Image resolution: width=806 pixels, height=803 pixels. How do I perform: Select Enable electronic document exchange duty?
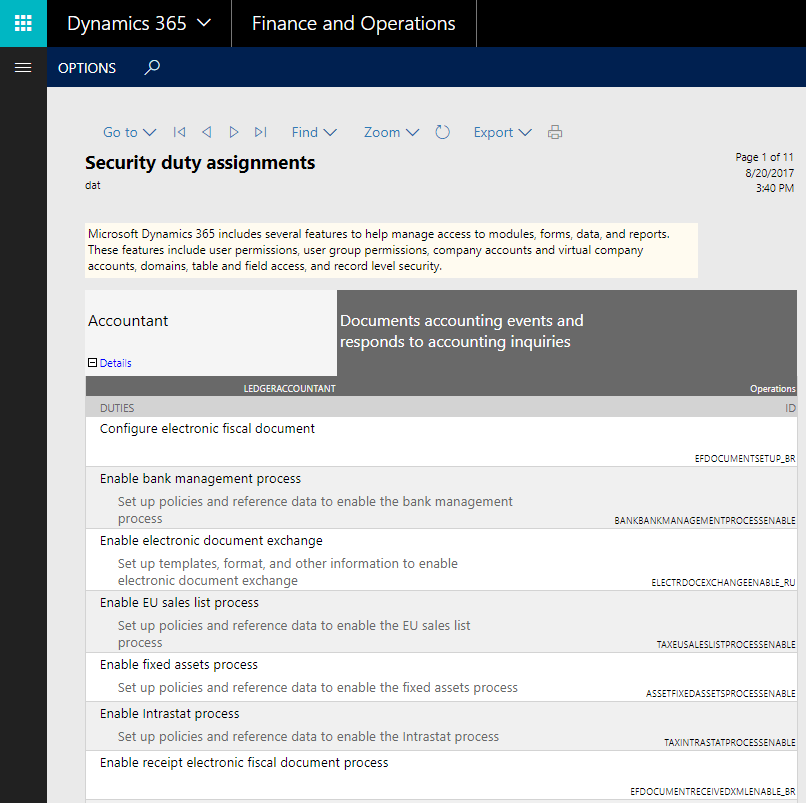pyautogui.click(x=211, y=541)
